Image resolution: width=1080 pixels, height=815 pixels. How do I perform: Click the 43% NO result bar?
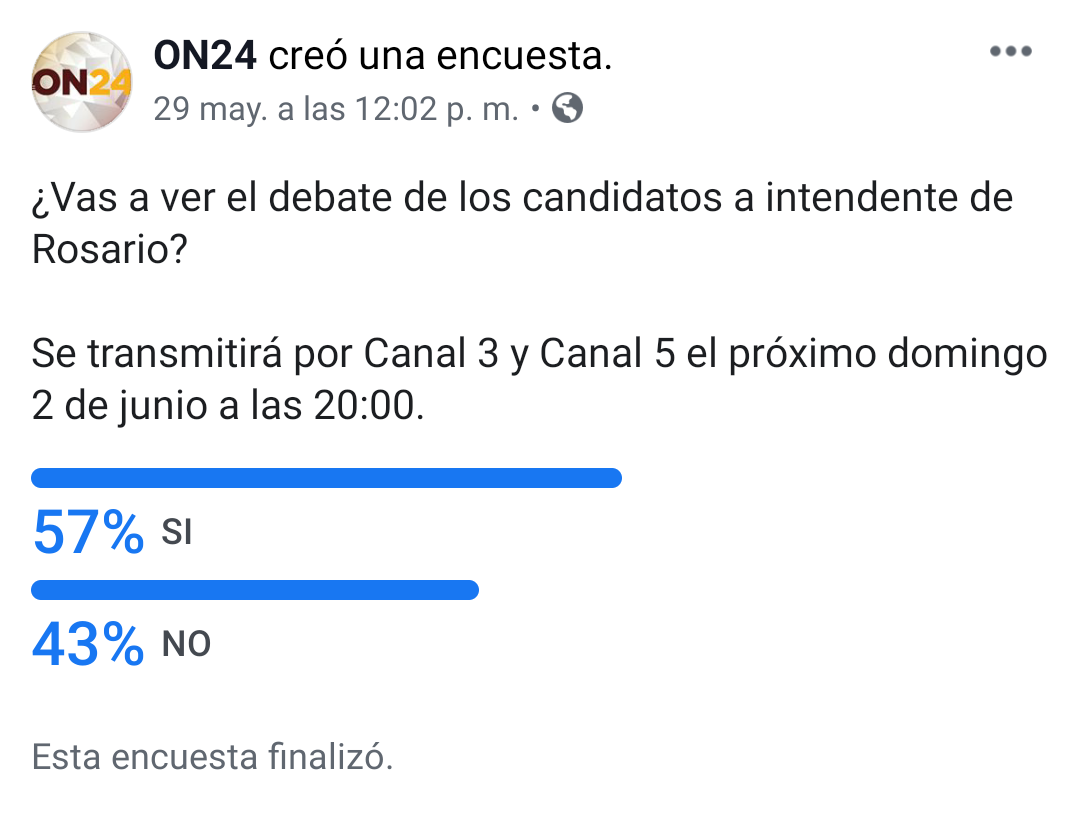(255, 590)
